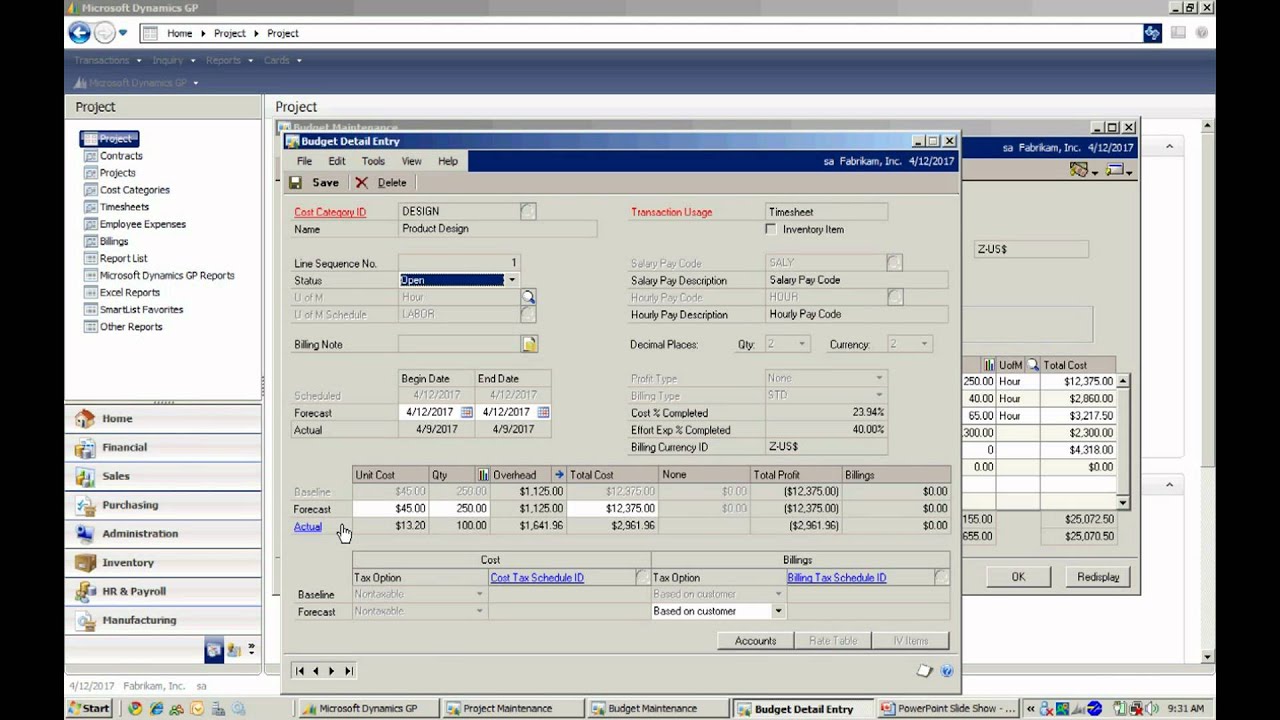1280x720 pixels.
Task: Click the red X Delete icon
Action: click(x=361, y=183)
